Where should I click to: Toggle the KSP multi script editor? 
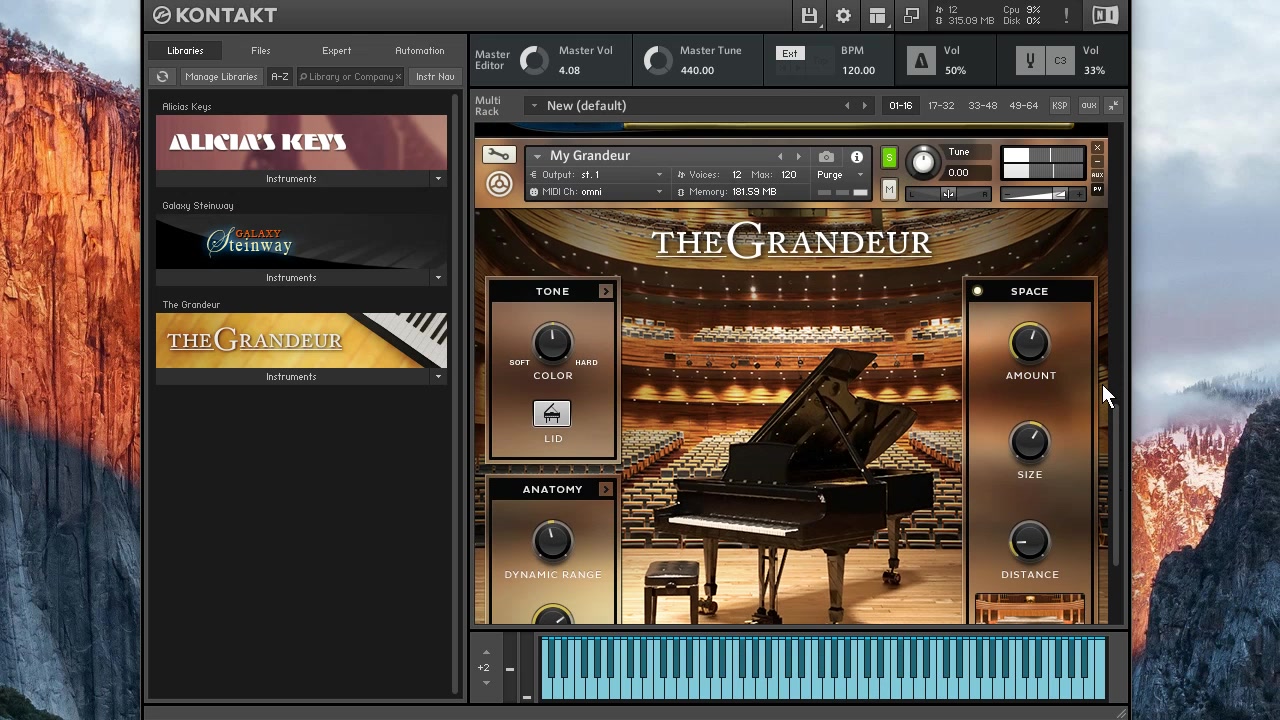[1059, 105]
